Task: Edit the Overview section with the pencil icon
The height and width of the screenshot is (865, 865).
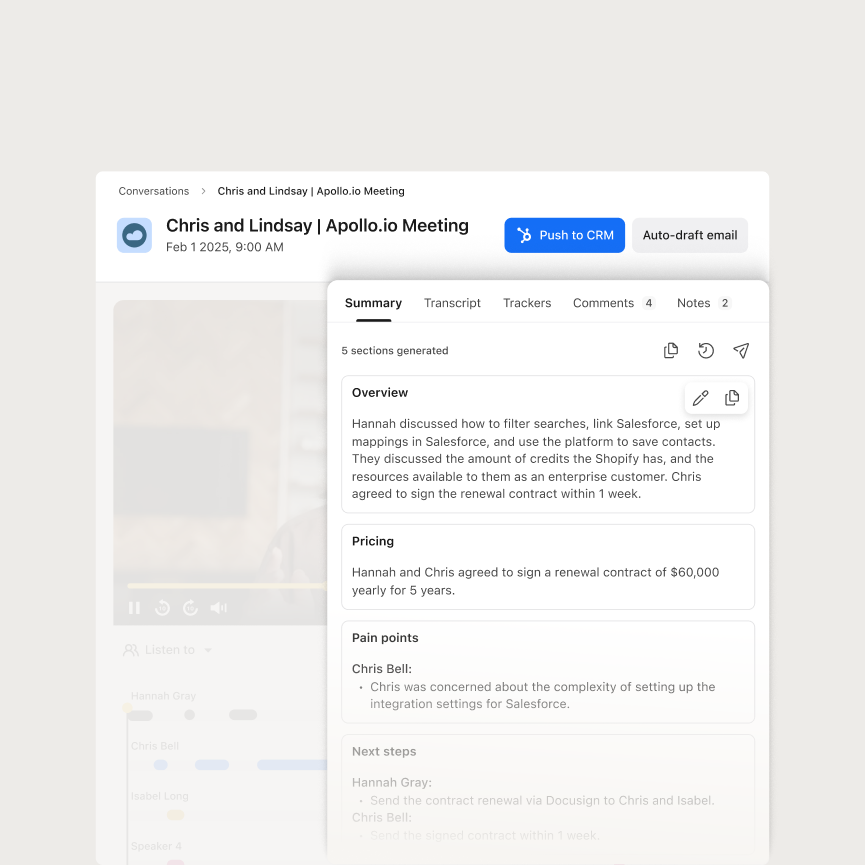Action: (x=700, y=397)
